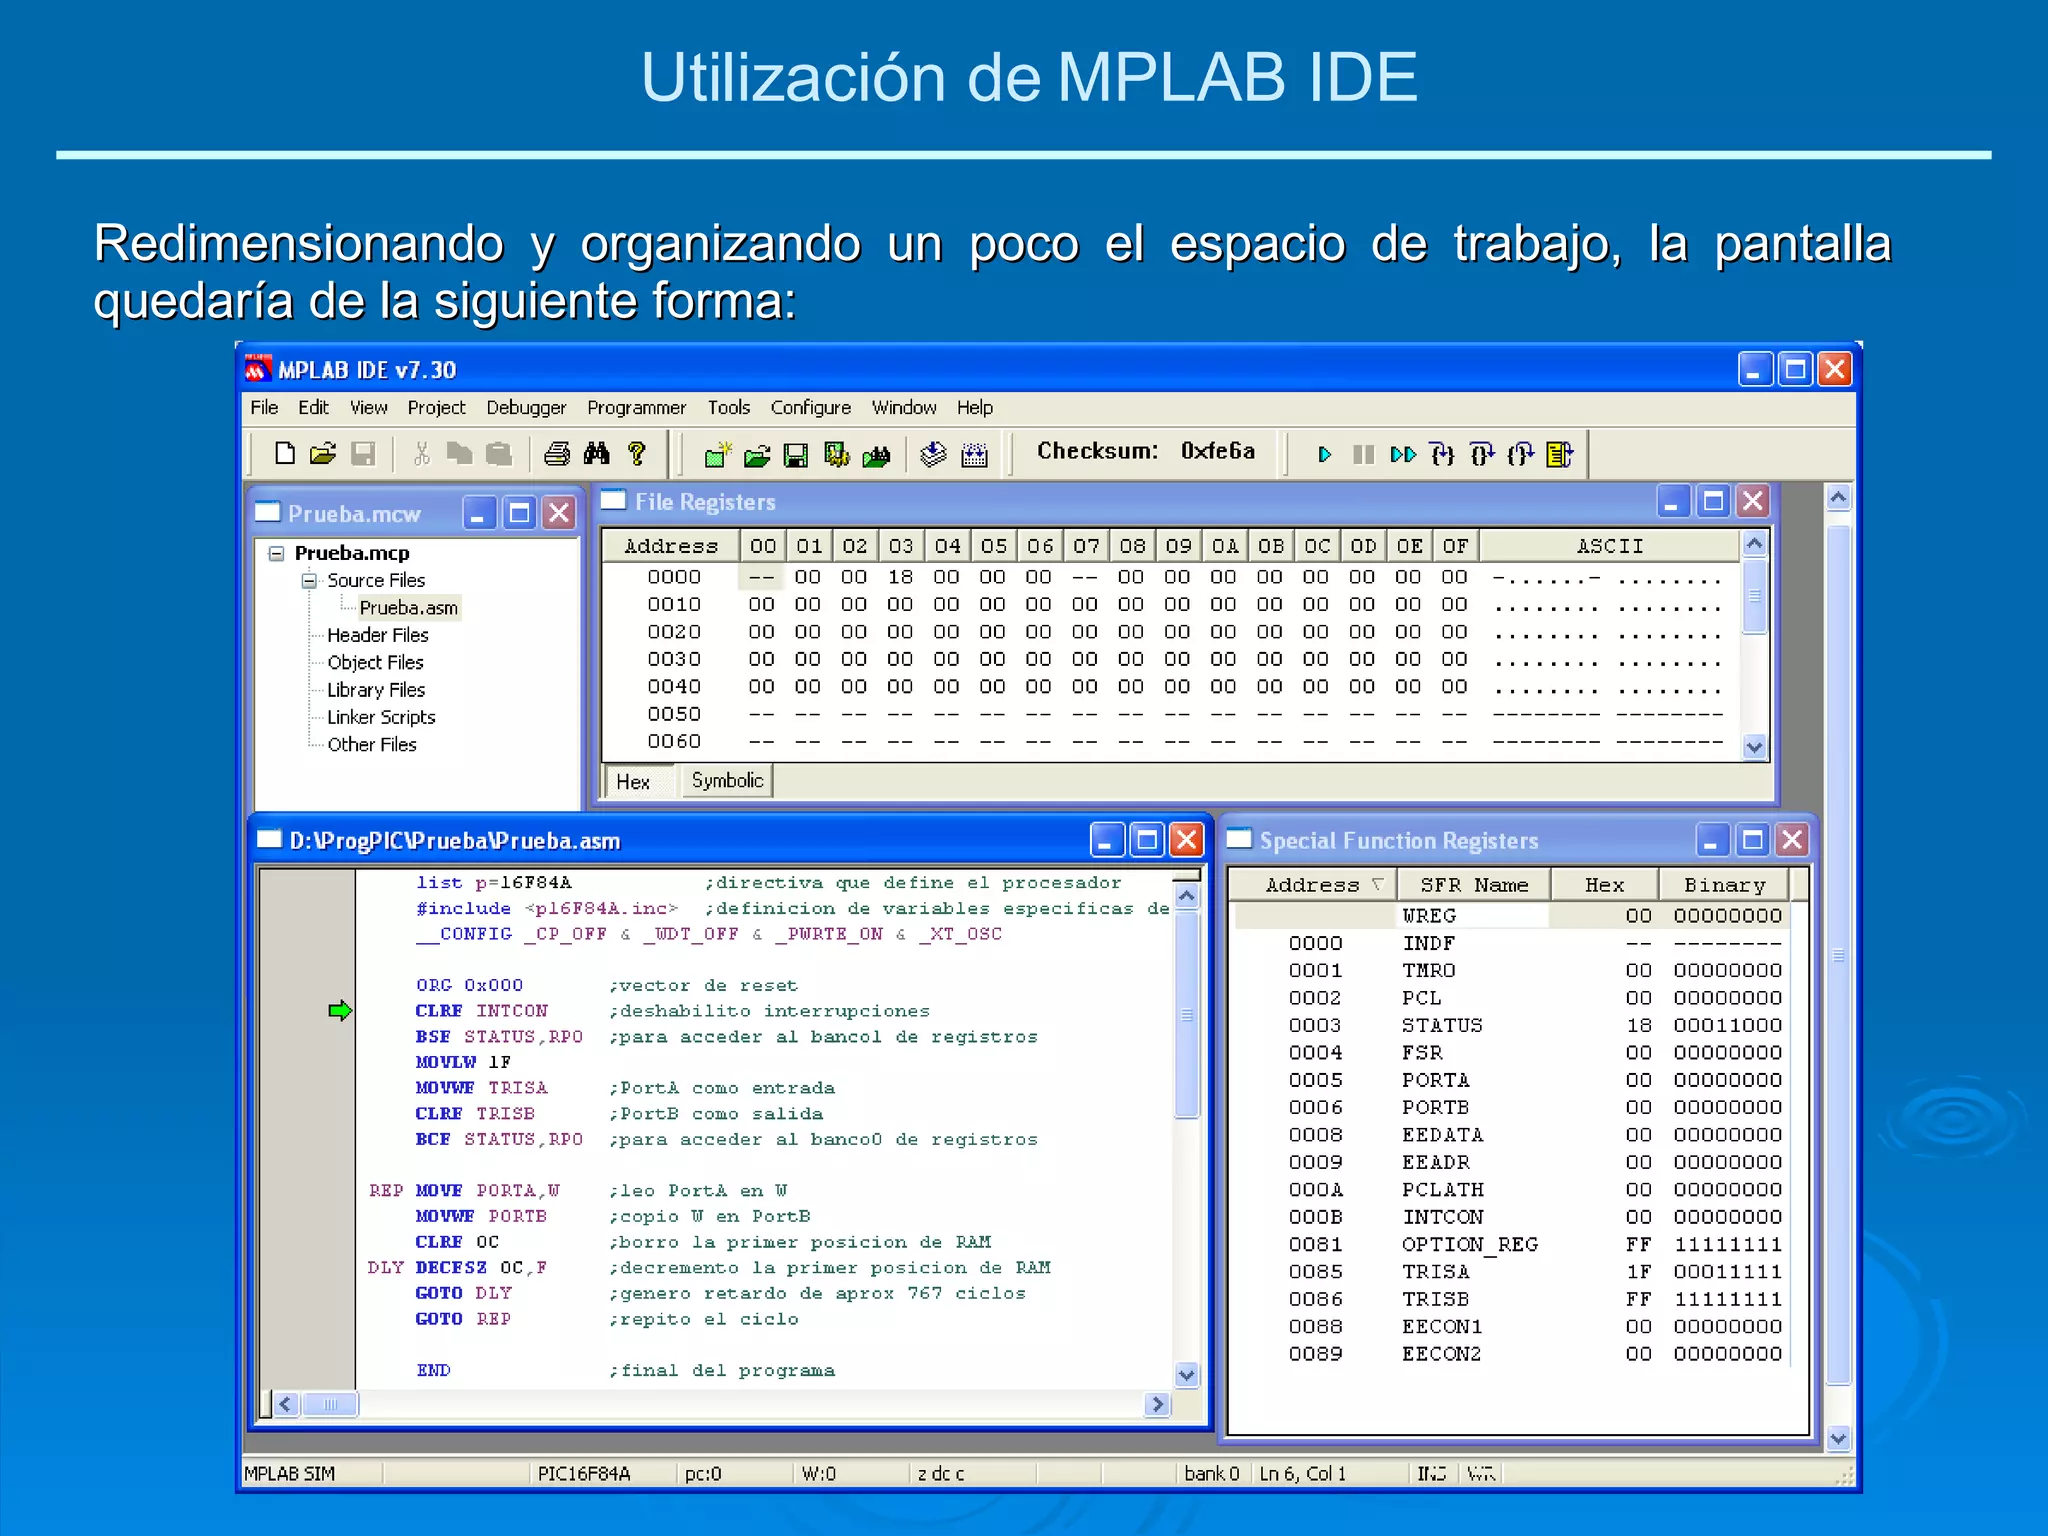
Task: Click the code editor horizontal scroll left arrow
Action: pyautogui.click(x=286, y=1404)
